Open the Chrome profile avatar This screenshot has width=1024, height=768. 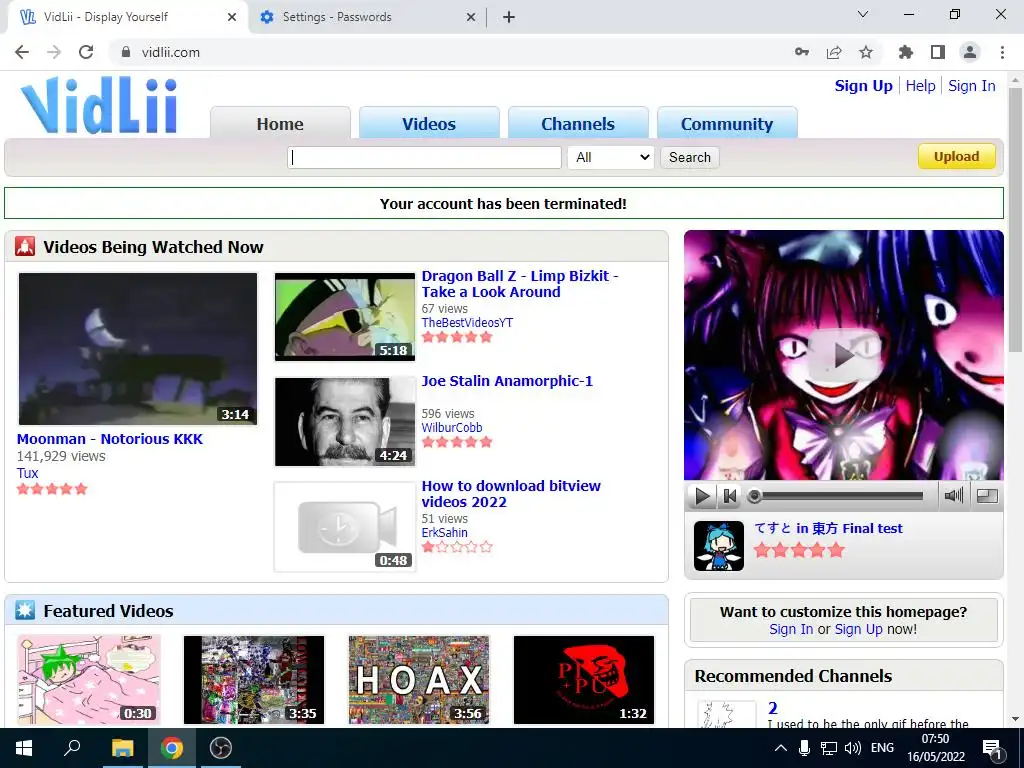coord(970,52)
